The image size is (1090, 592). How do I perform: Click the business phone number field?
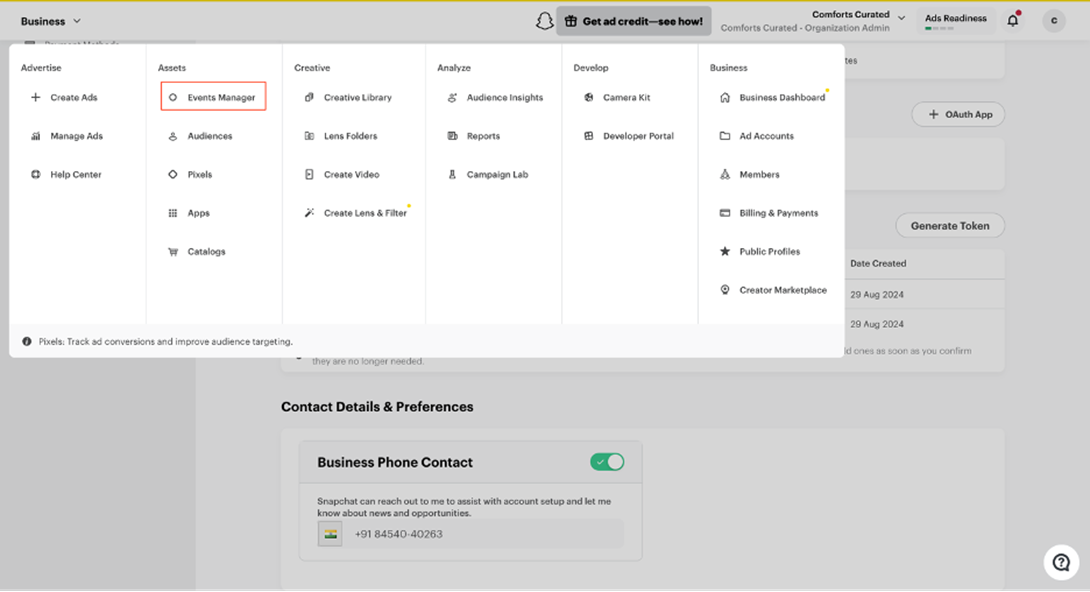483,534
